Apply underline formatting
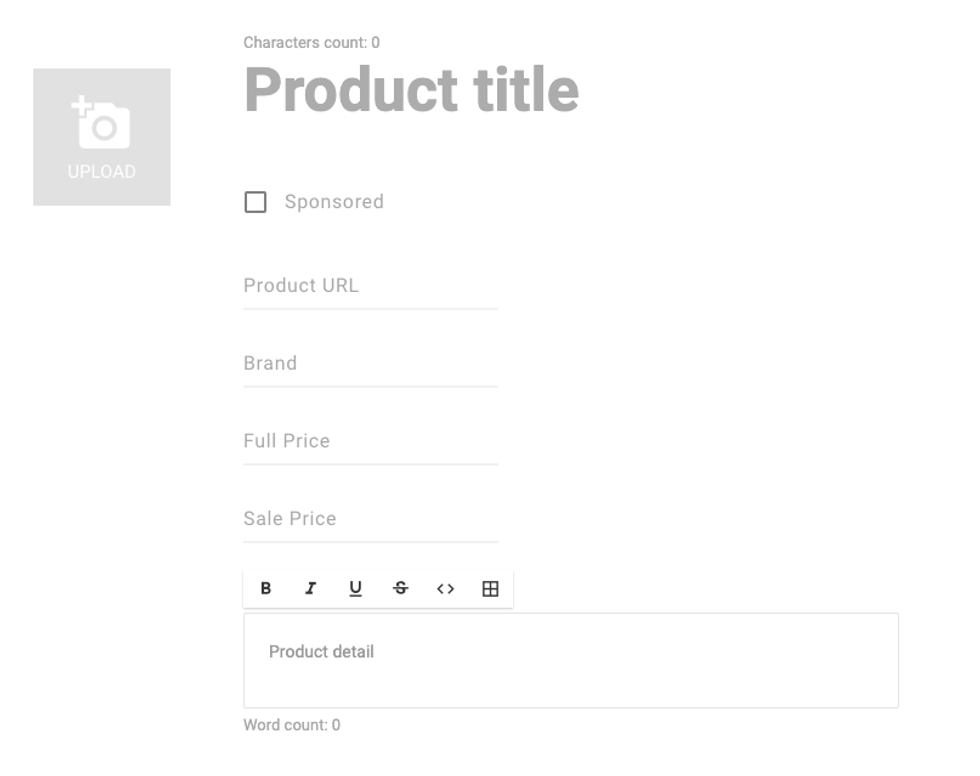 [x=355, y=589]
